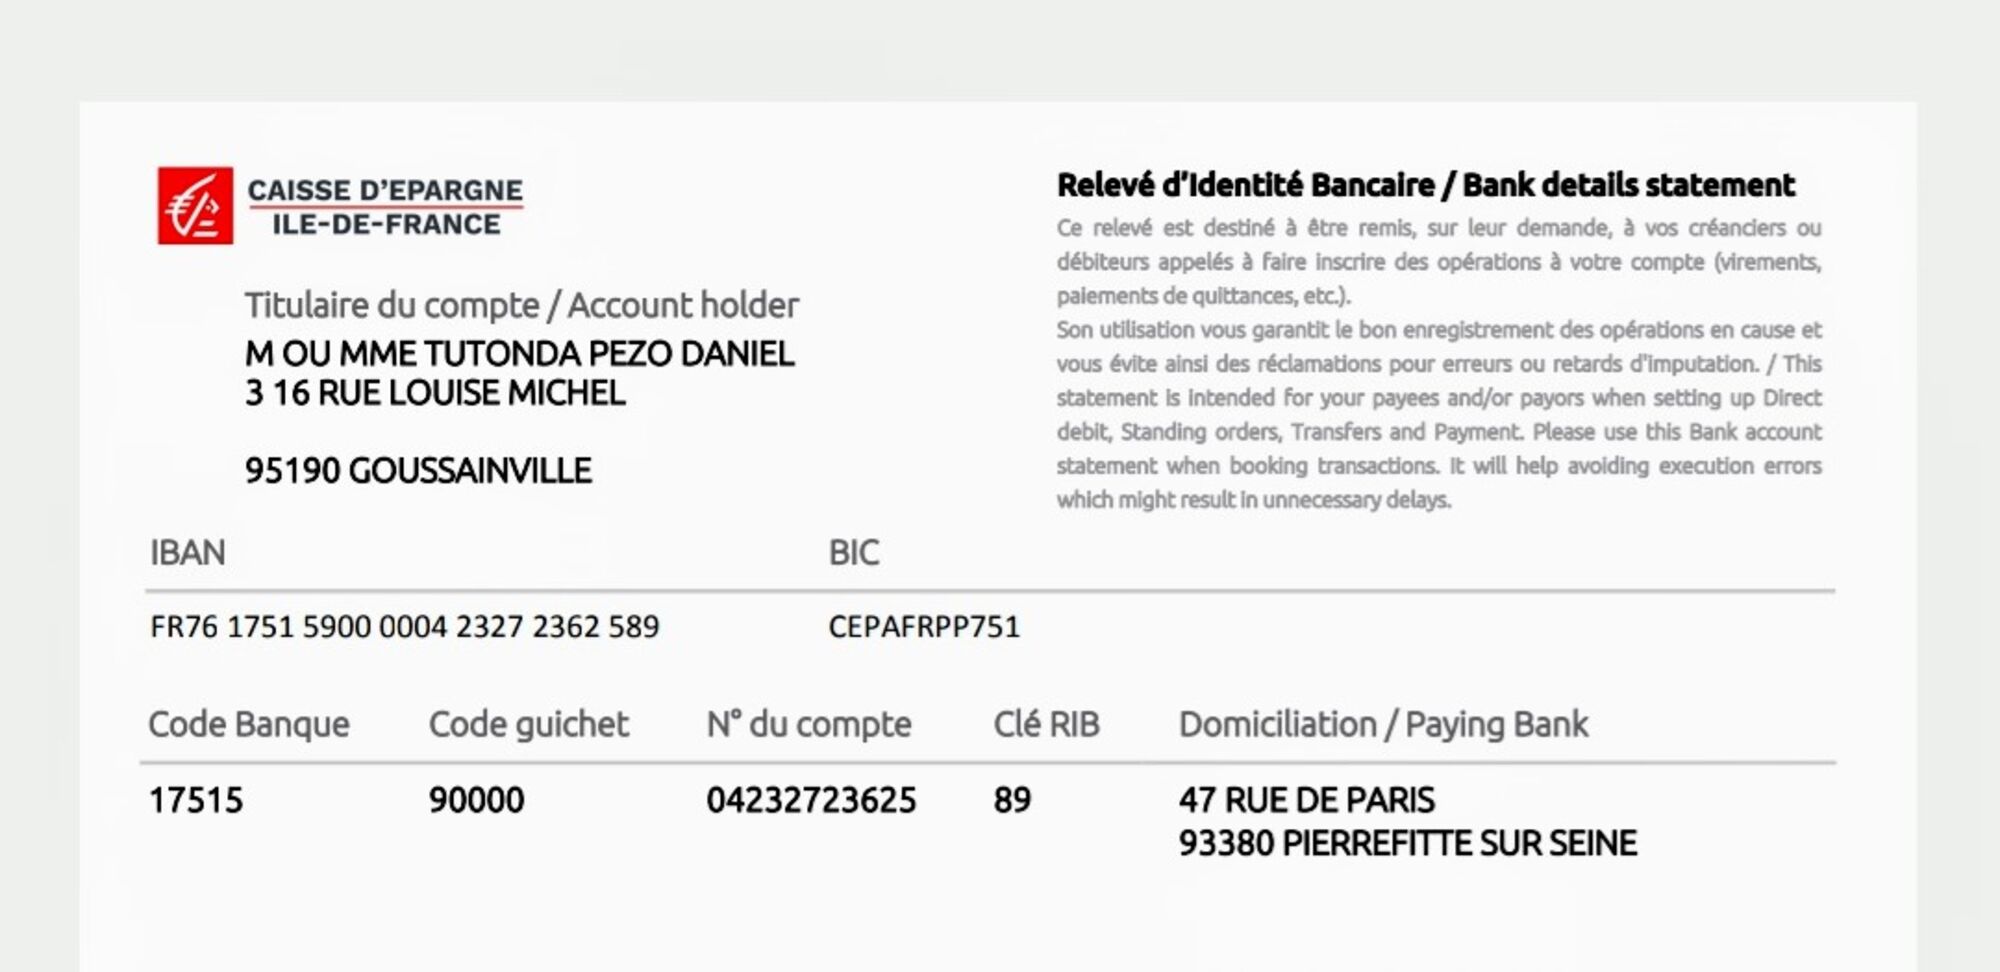Click the 95190 GOUSSAINVILLE postal line
The image size is (2000, 972).
point(418,470)
